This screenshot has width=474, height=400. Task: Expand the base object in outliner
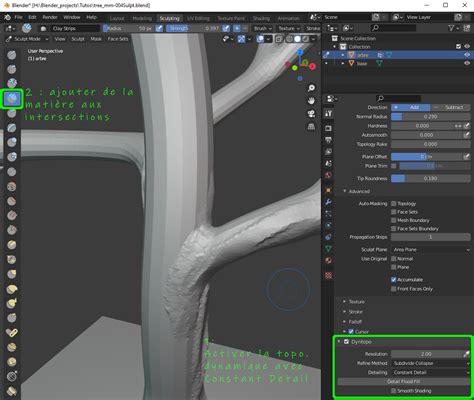(x=343, y=63)
